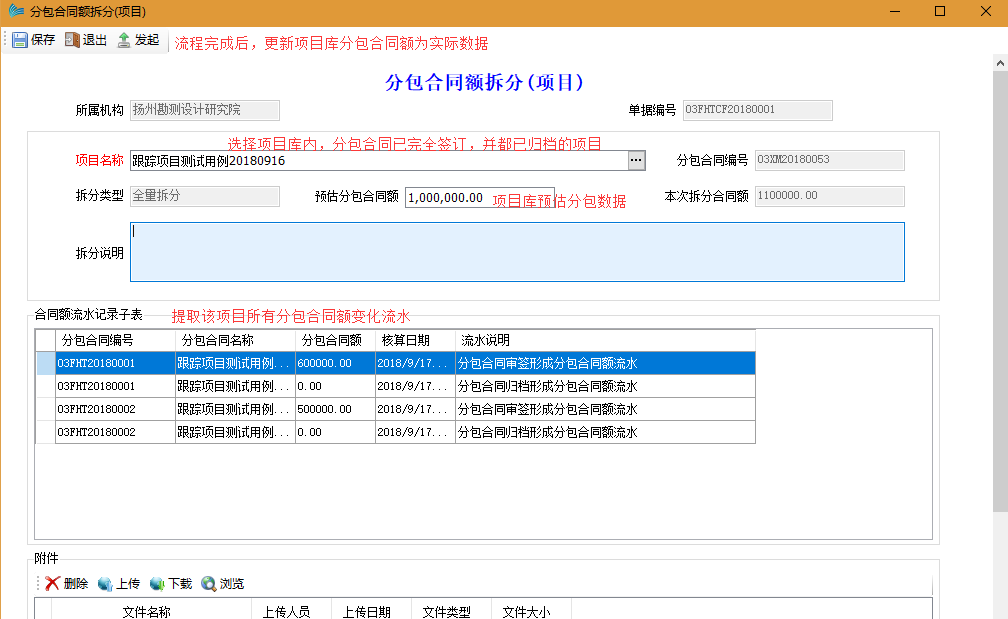This screenshot has height=619, width=1008.
Task: Select the row with amount 500000.00
Action: pyautogui.click(x=395, y=409)
